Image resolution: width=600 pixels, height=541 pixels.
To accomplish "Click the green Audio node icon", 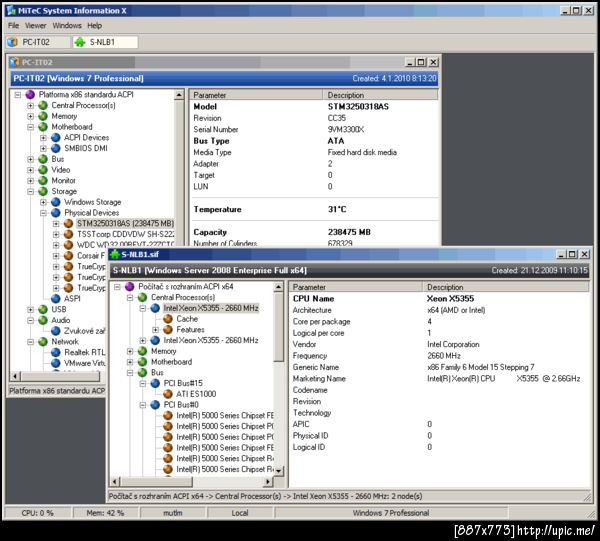I will (43, 320).
